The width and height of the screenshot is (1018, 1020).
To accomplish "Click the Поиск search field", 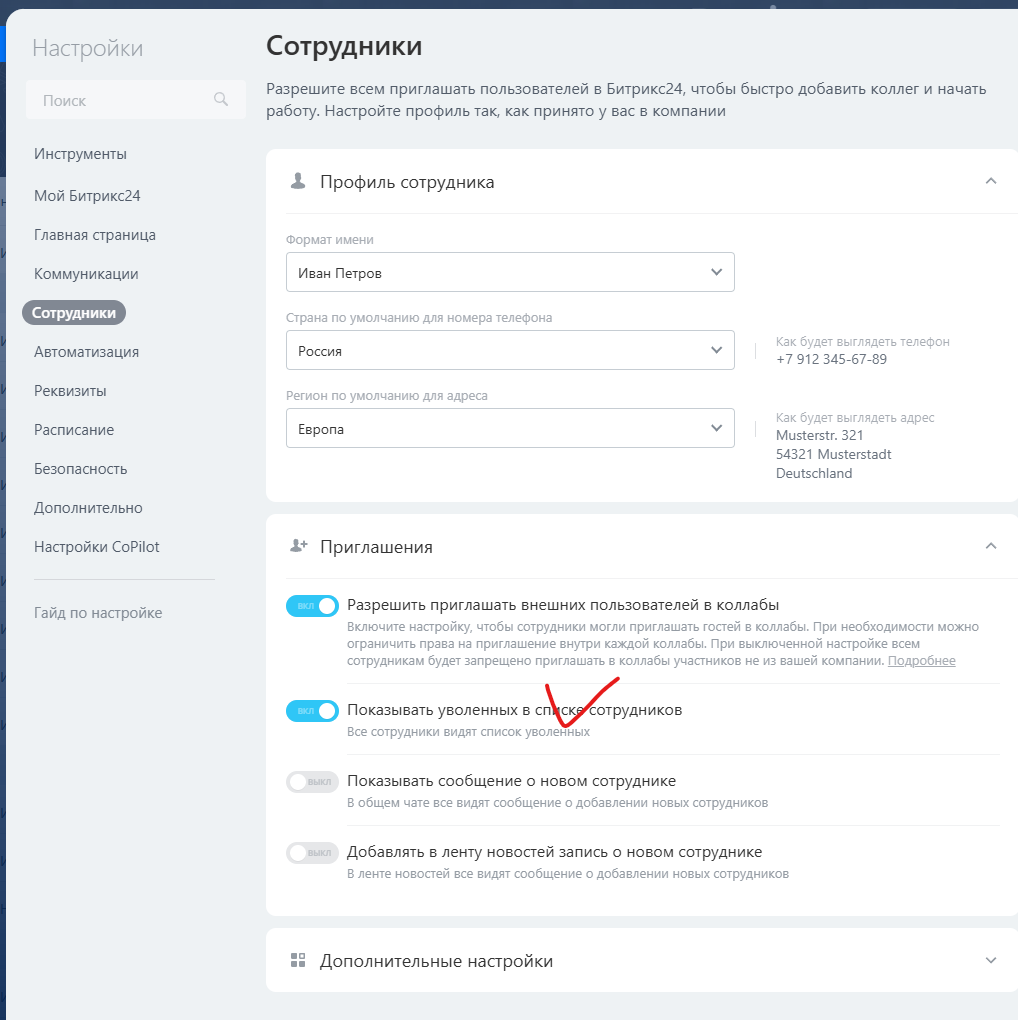I will coord(120,100).
